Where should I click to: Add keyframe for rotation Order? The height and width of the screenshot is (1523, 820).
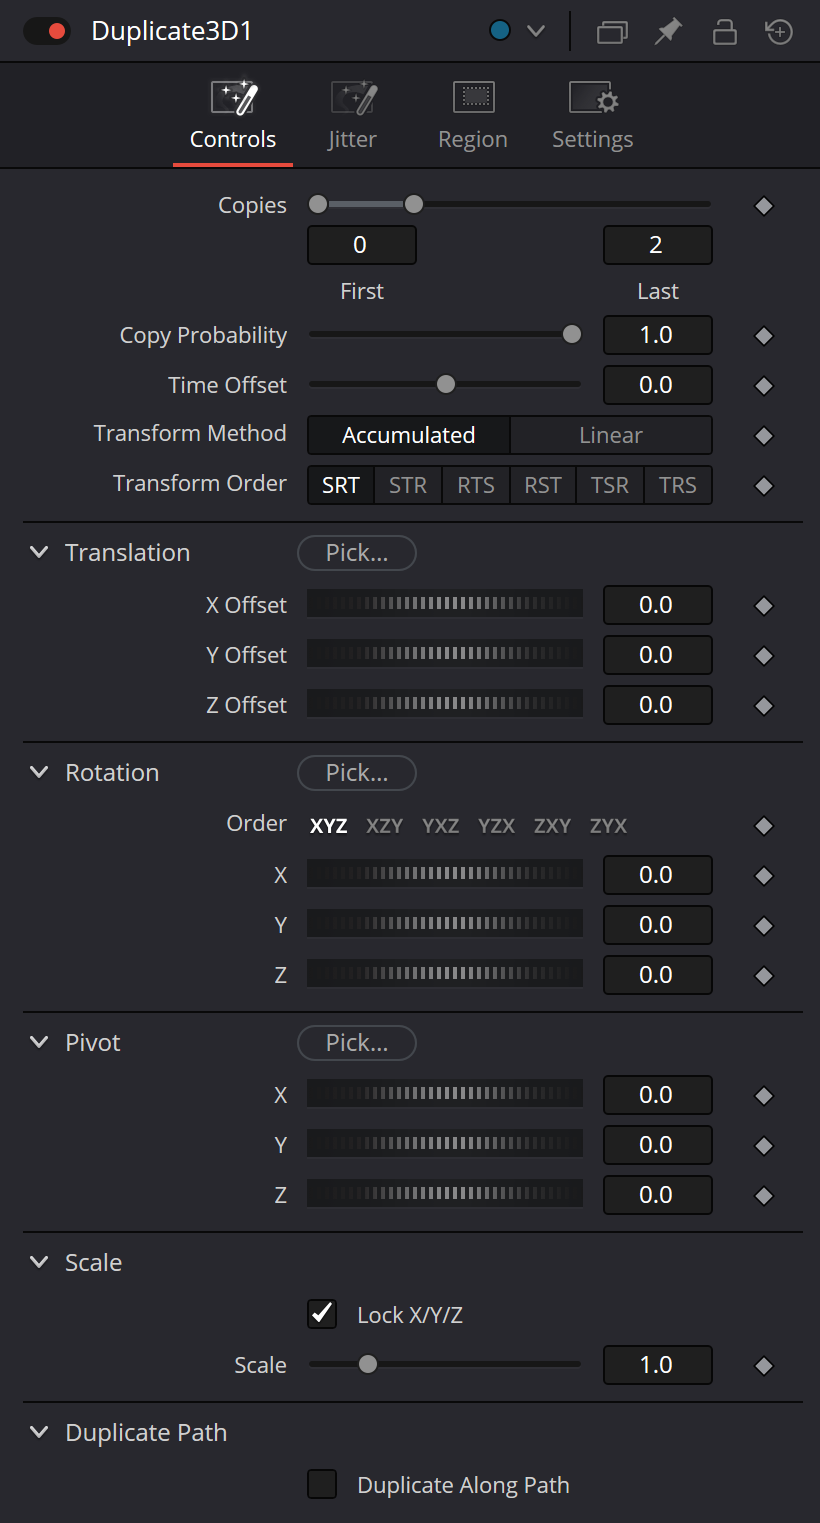click(764, 826)
